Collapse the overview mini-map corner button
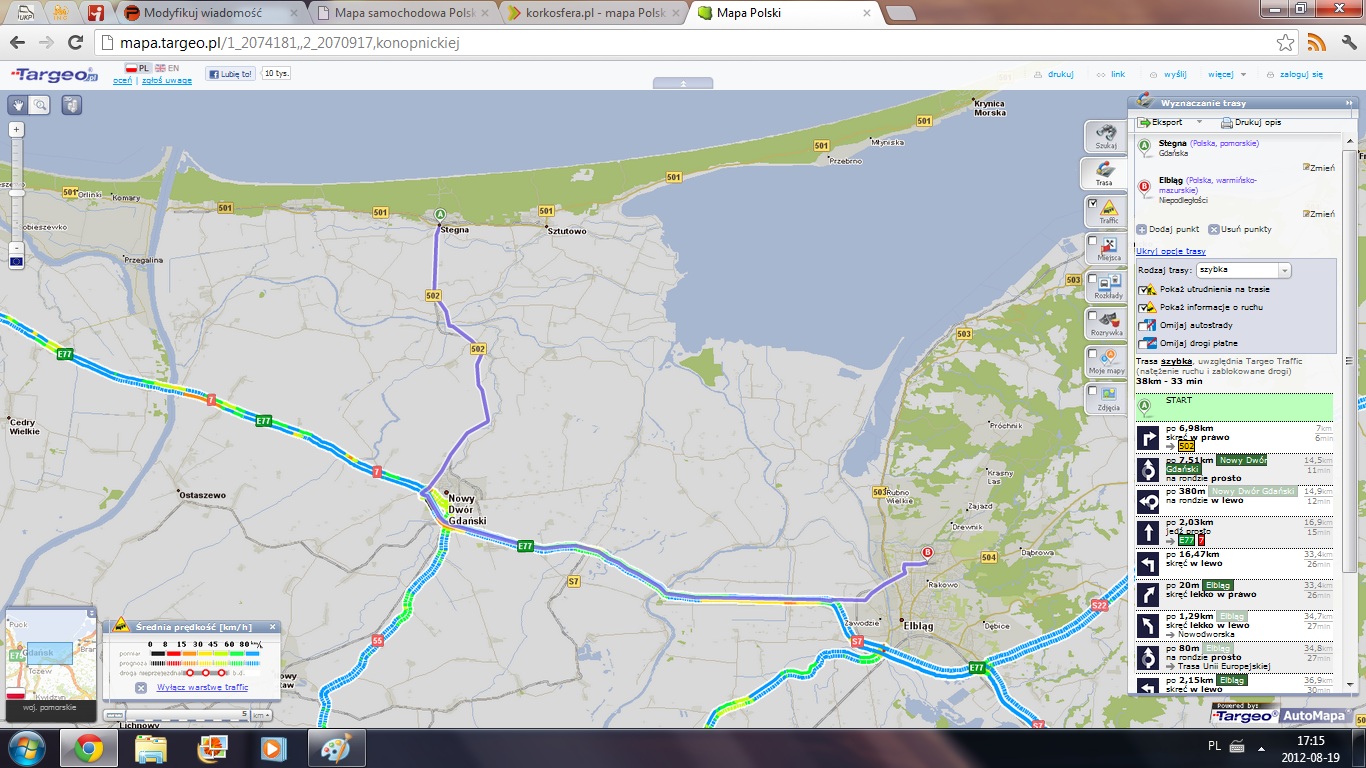 pyautogui.click(x=91, y=613)
